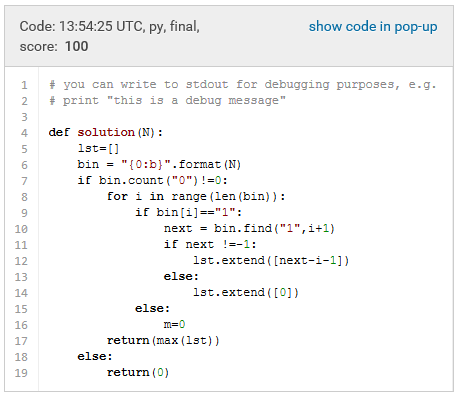The image size is (460, 396).
Task: Click the return(0) line
Action: pyautogui.click(x=138, y=372)
